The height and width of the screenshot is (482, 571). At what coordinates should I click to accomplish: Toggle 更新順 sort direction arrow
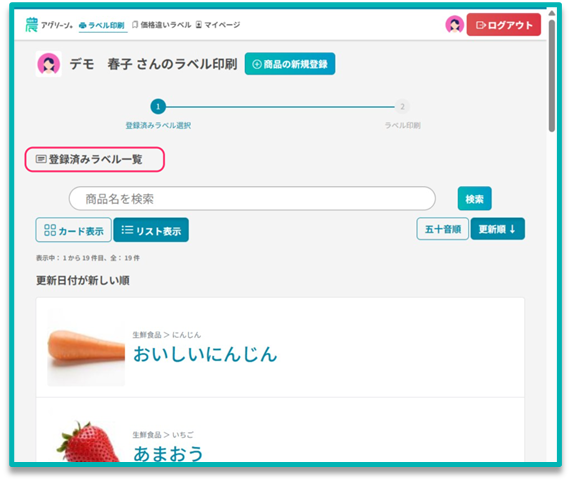coord(512,229)
